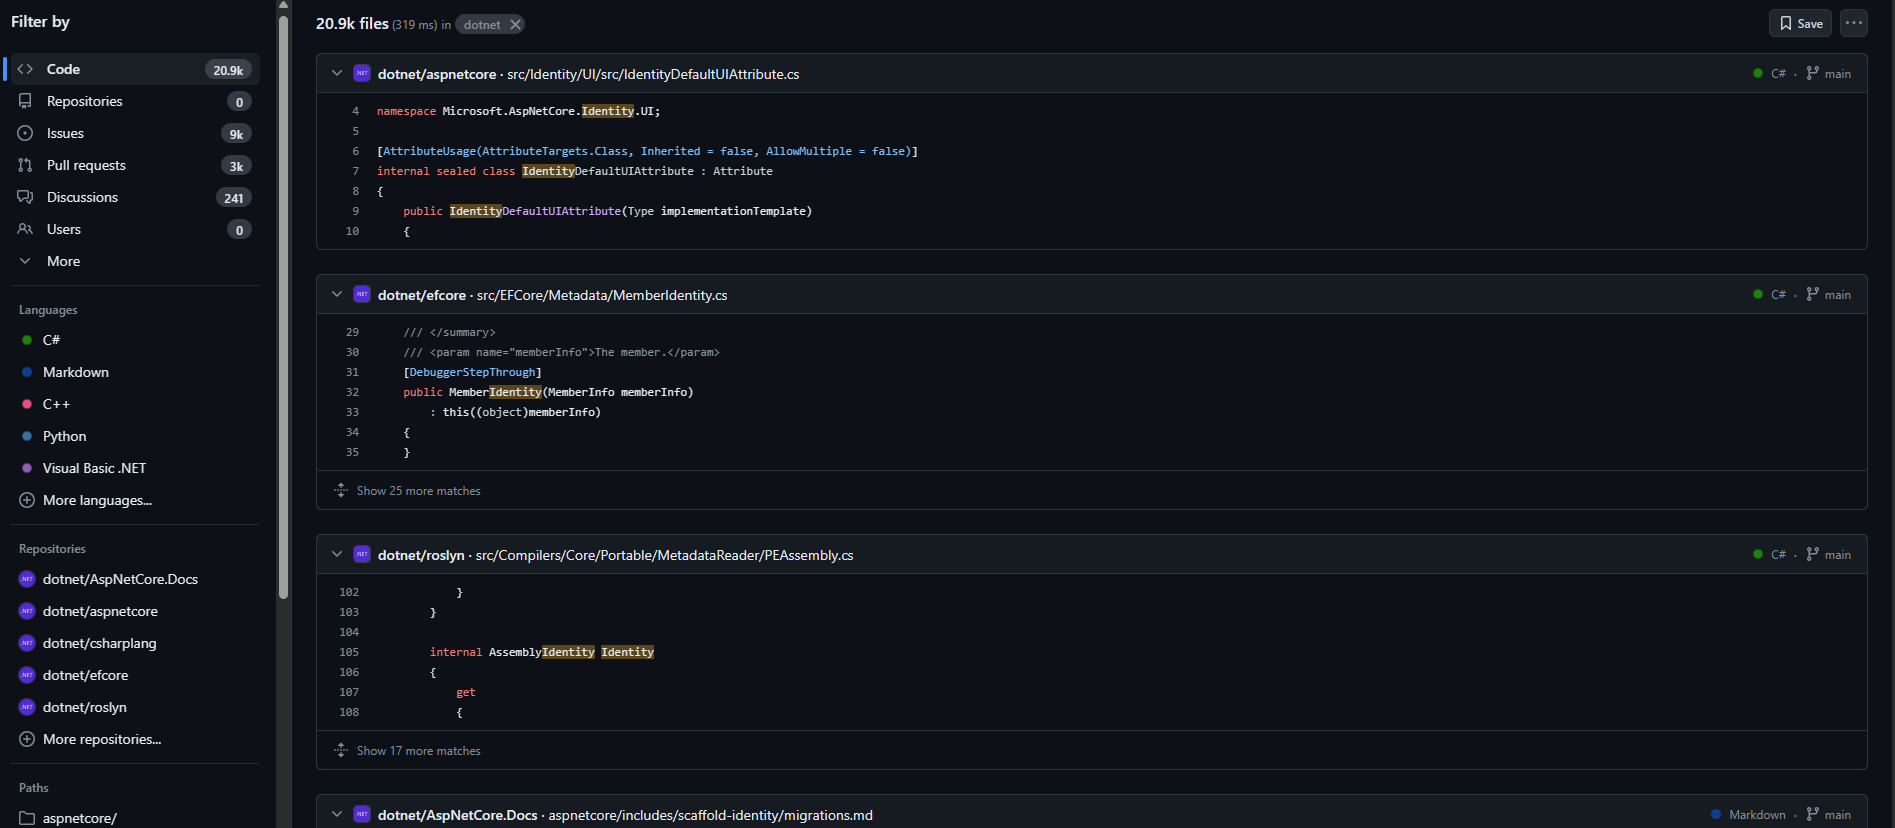
Task: Click the Discussions speech bubble icon
Action: point(25,197)
